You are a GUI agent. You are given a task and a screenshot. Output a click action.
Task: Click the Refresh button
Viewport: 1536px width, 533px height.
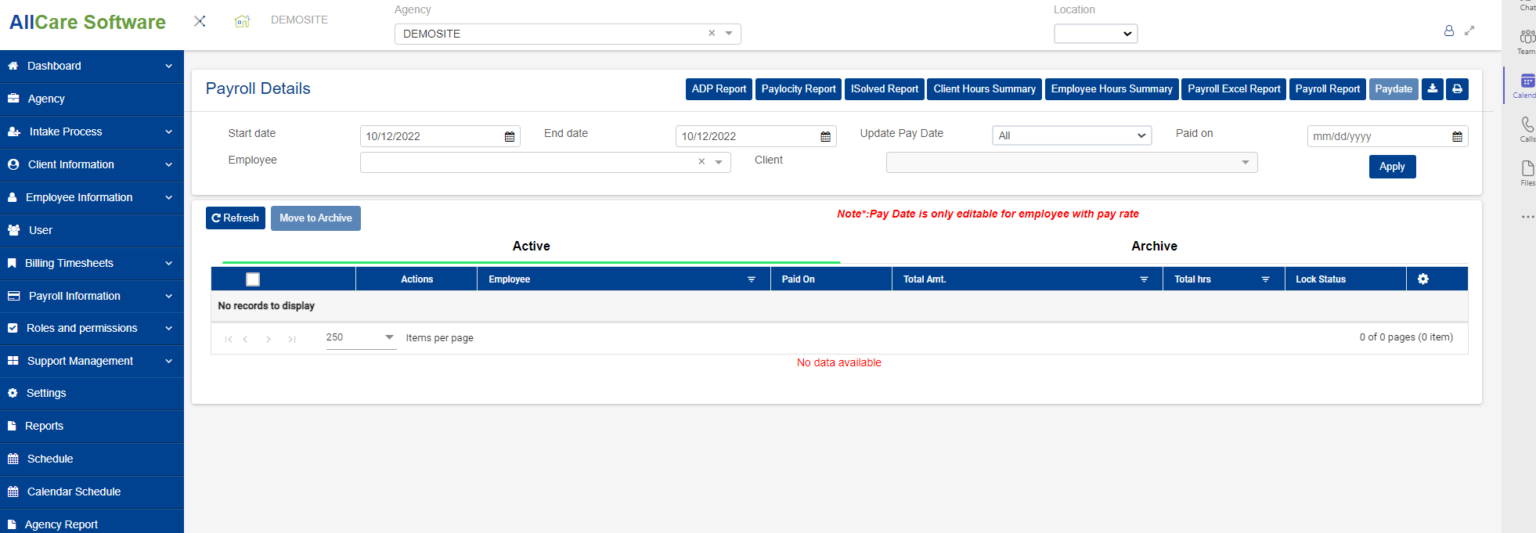tap(235, 218)
